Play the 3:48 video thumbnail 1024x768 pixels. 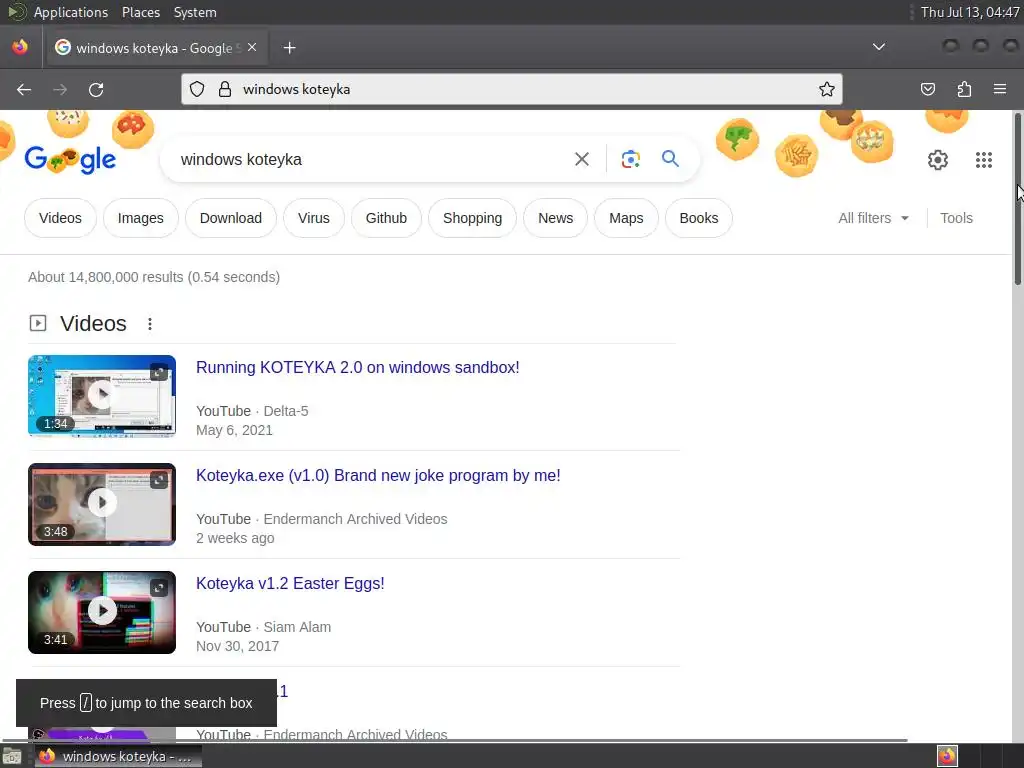tap(102, 504)
